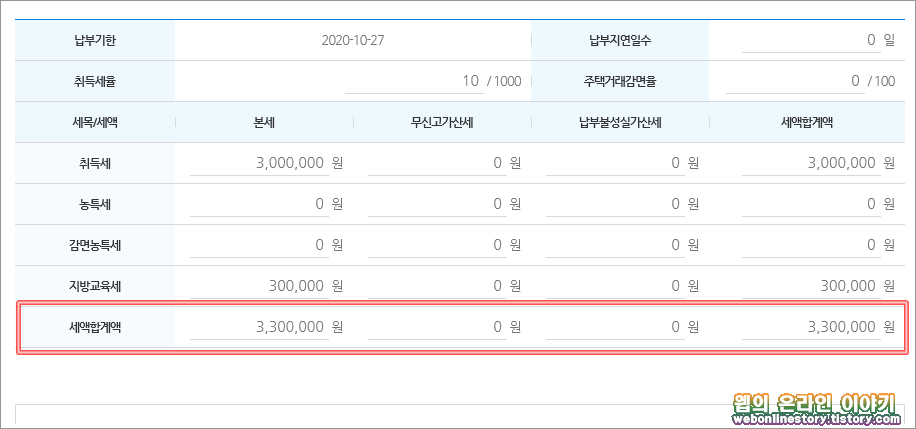Focus the 감면농특세 row 세액합계액 total field

(x=811, y=245)
